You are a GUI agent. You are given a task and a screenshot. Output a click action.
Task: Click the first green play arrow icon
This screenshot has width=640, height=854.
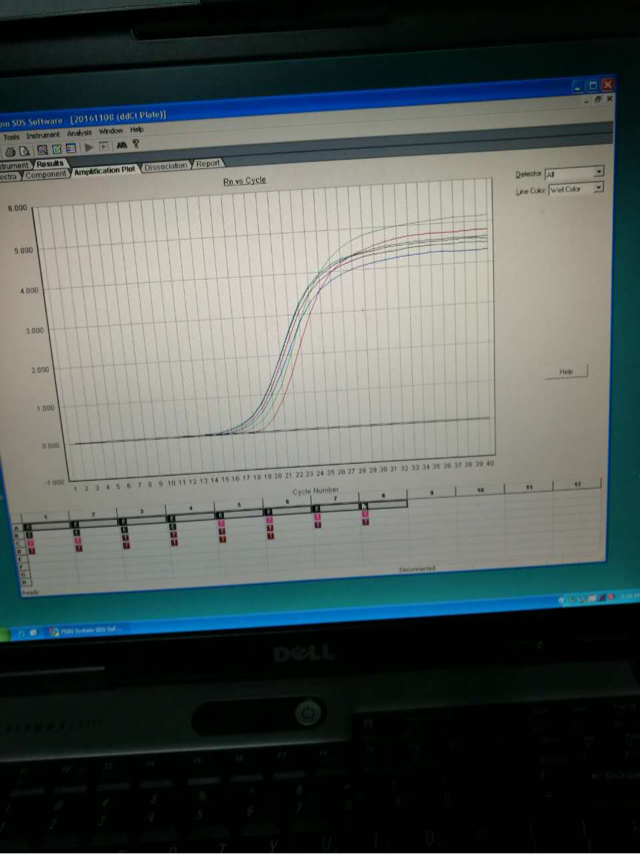[x=89, y=147]
